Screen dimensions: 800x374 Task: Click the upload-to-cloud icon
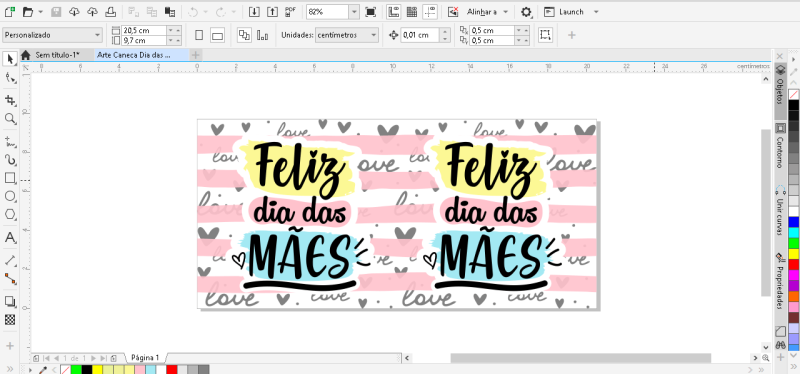pos(92,11)
